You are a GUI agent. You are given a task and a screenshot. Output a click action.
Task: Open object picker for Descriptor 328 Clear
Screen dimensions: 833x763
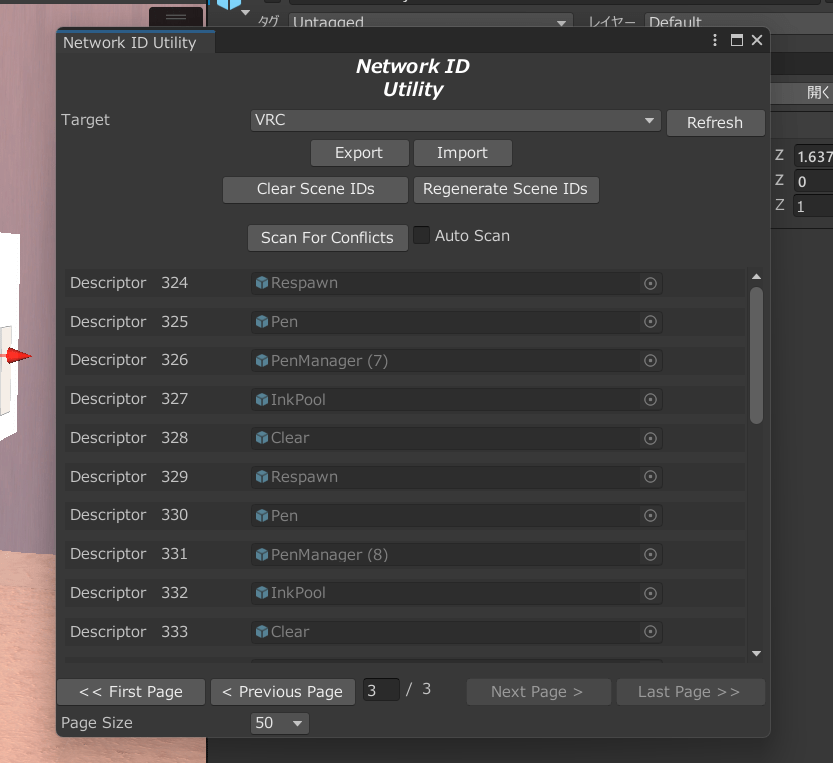pos(650,439)
